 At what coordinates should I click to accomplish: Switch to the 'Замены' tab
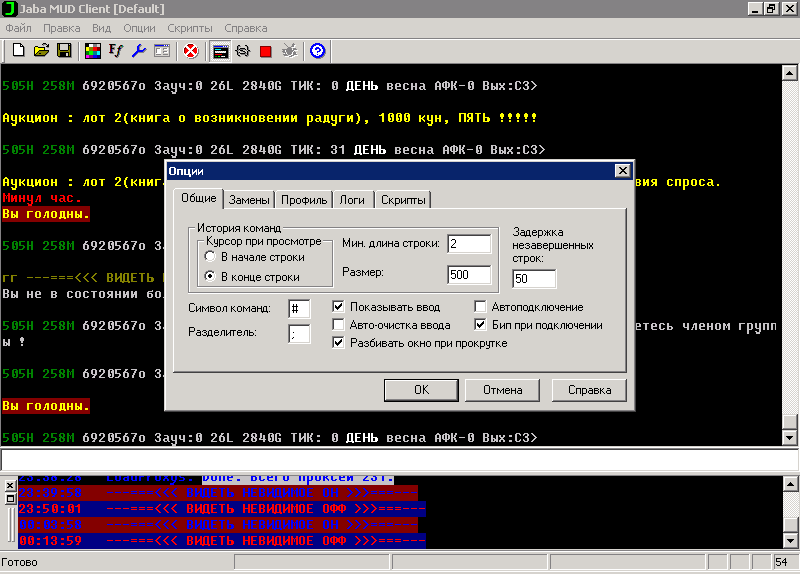click(x=248, y=200)
